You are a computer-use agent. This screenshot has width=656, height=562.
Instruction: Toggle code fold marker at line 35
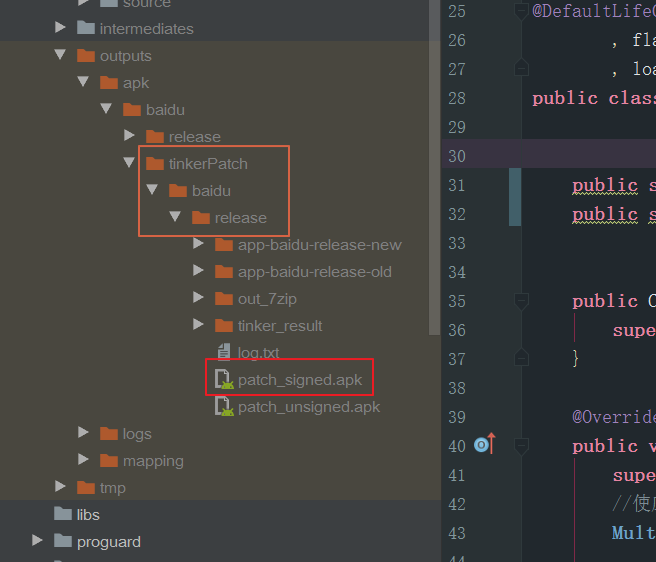(x=520, y=301)
